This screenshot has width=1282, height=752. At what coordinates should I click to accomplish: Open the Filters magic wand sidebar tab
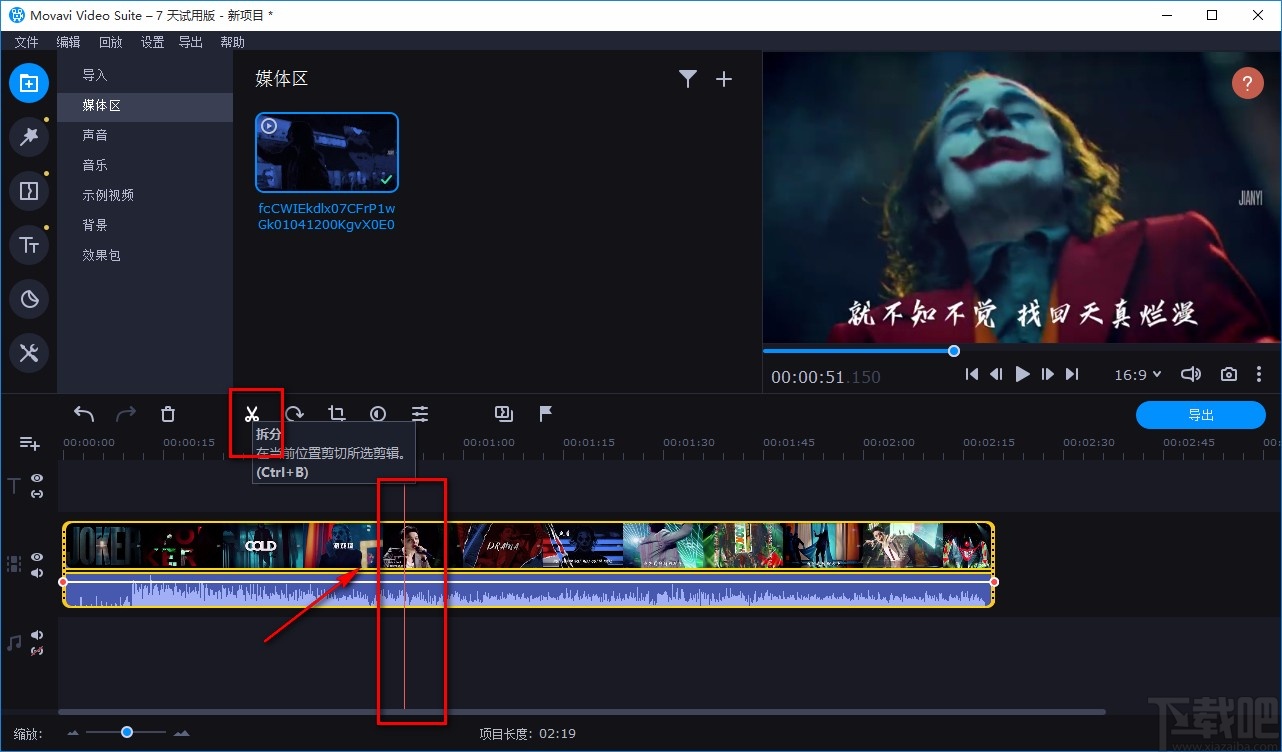click(x=29, y=137)
